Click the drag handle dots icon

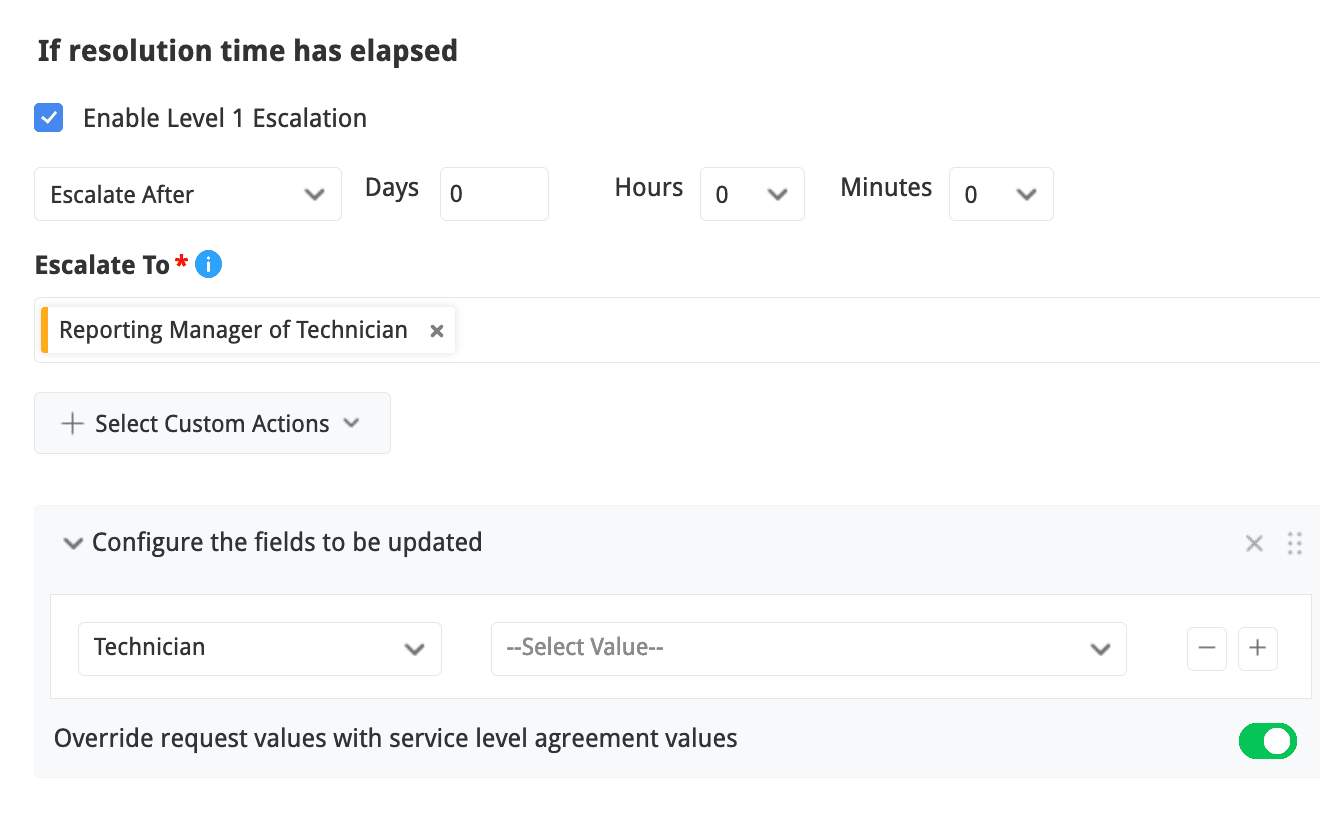coord(1295,543)
